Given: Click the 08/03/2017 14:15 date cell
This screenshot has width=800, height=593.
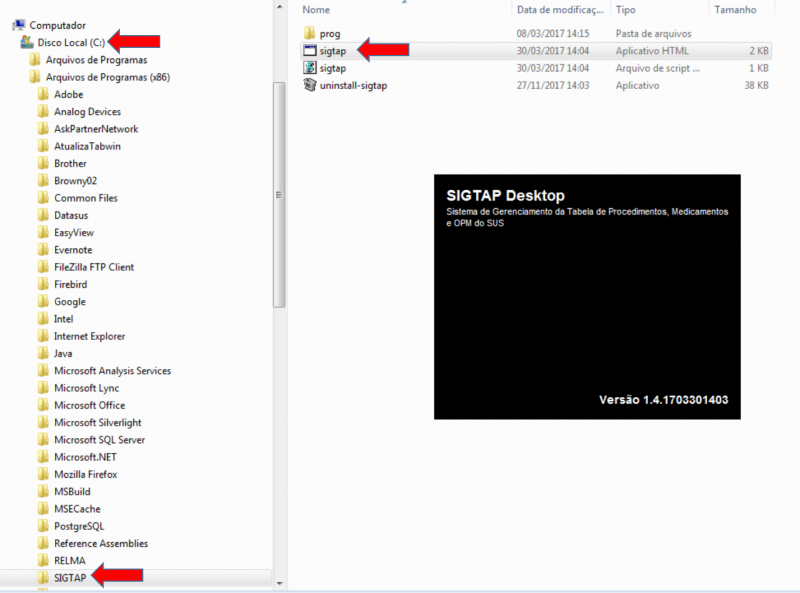Looking at the screenshot, I should pos(553,33).
